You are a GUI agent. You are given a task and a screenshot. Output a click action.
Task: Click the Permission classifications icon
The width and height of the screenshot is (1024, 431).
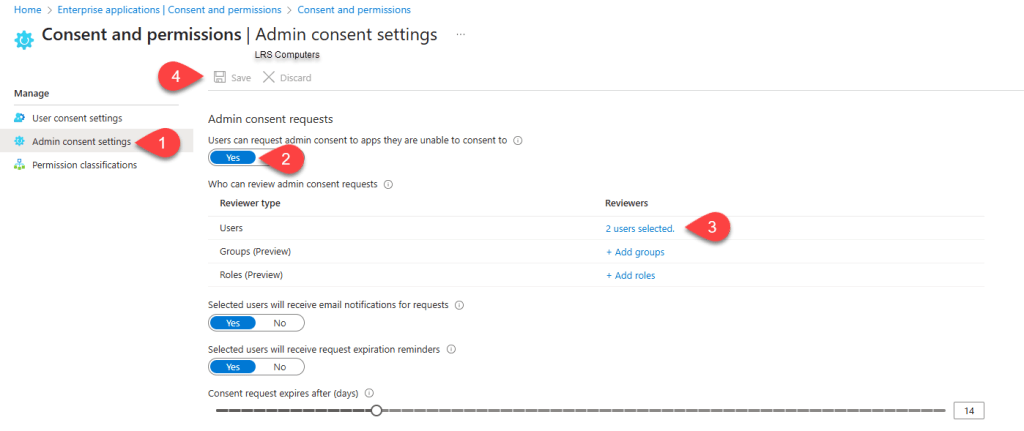coord(19,165)
